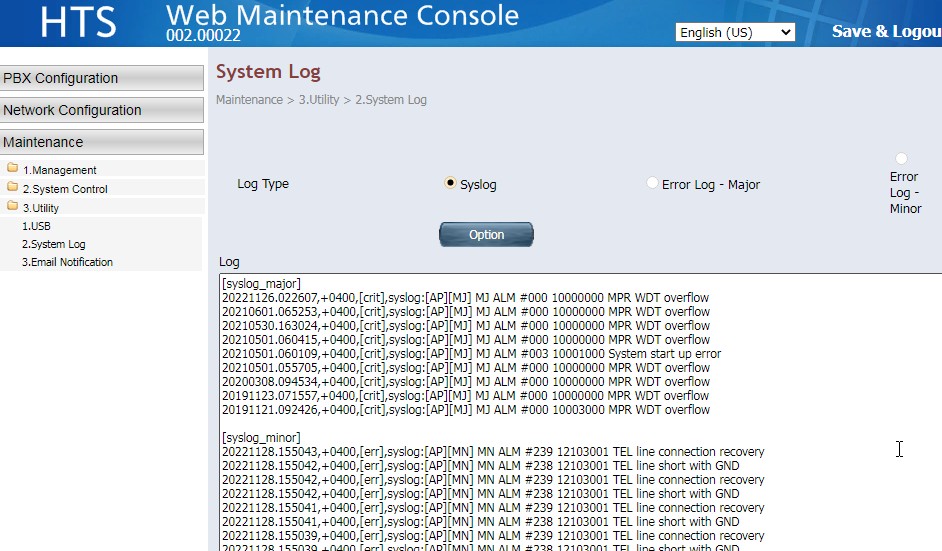Go to 3.Email Notification page
This screenshot has width=942, height=551.
pos(67,263)
